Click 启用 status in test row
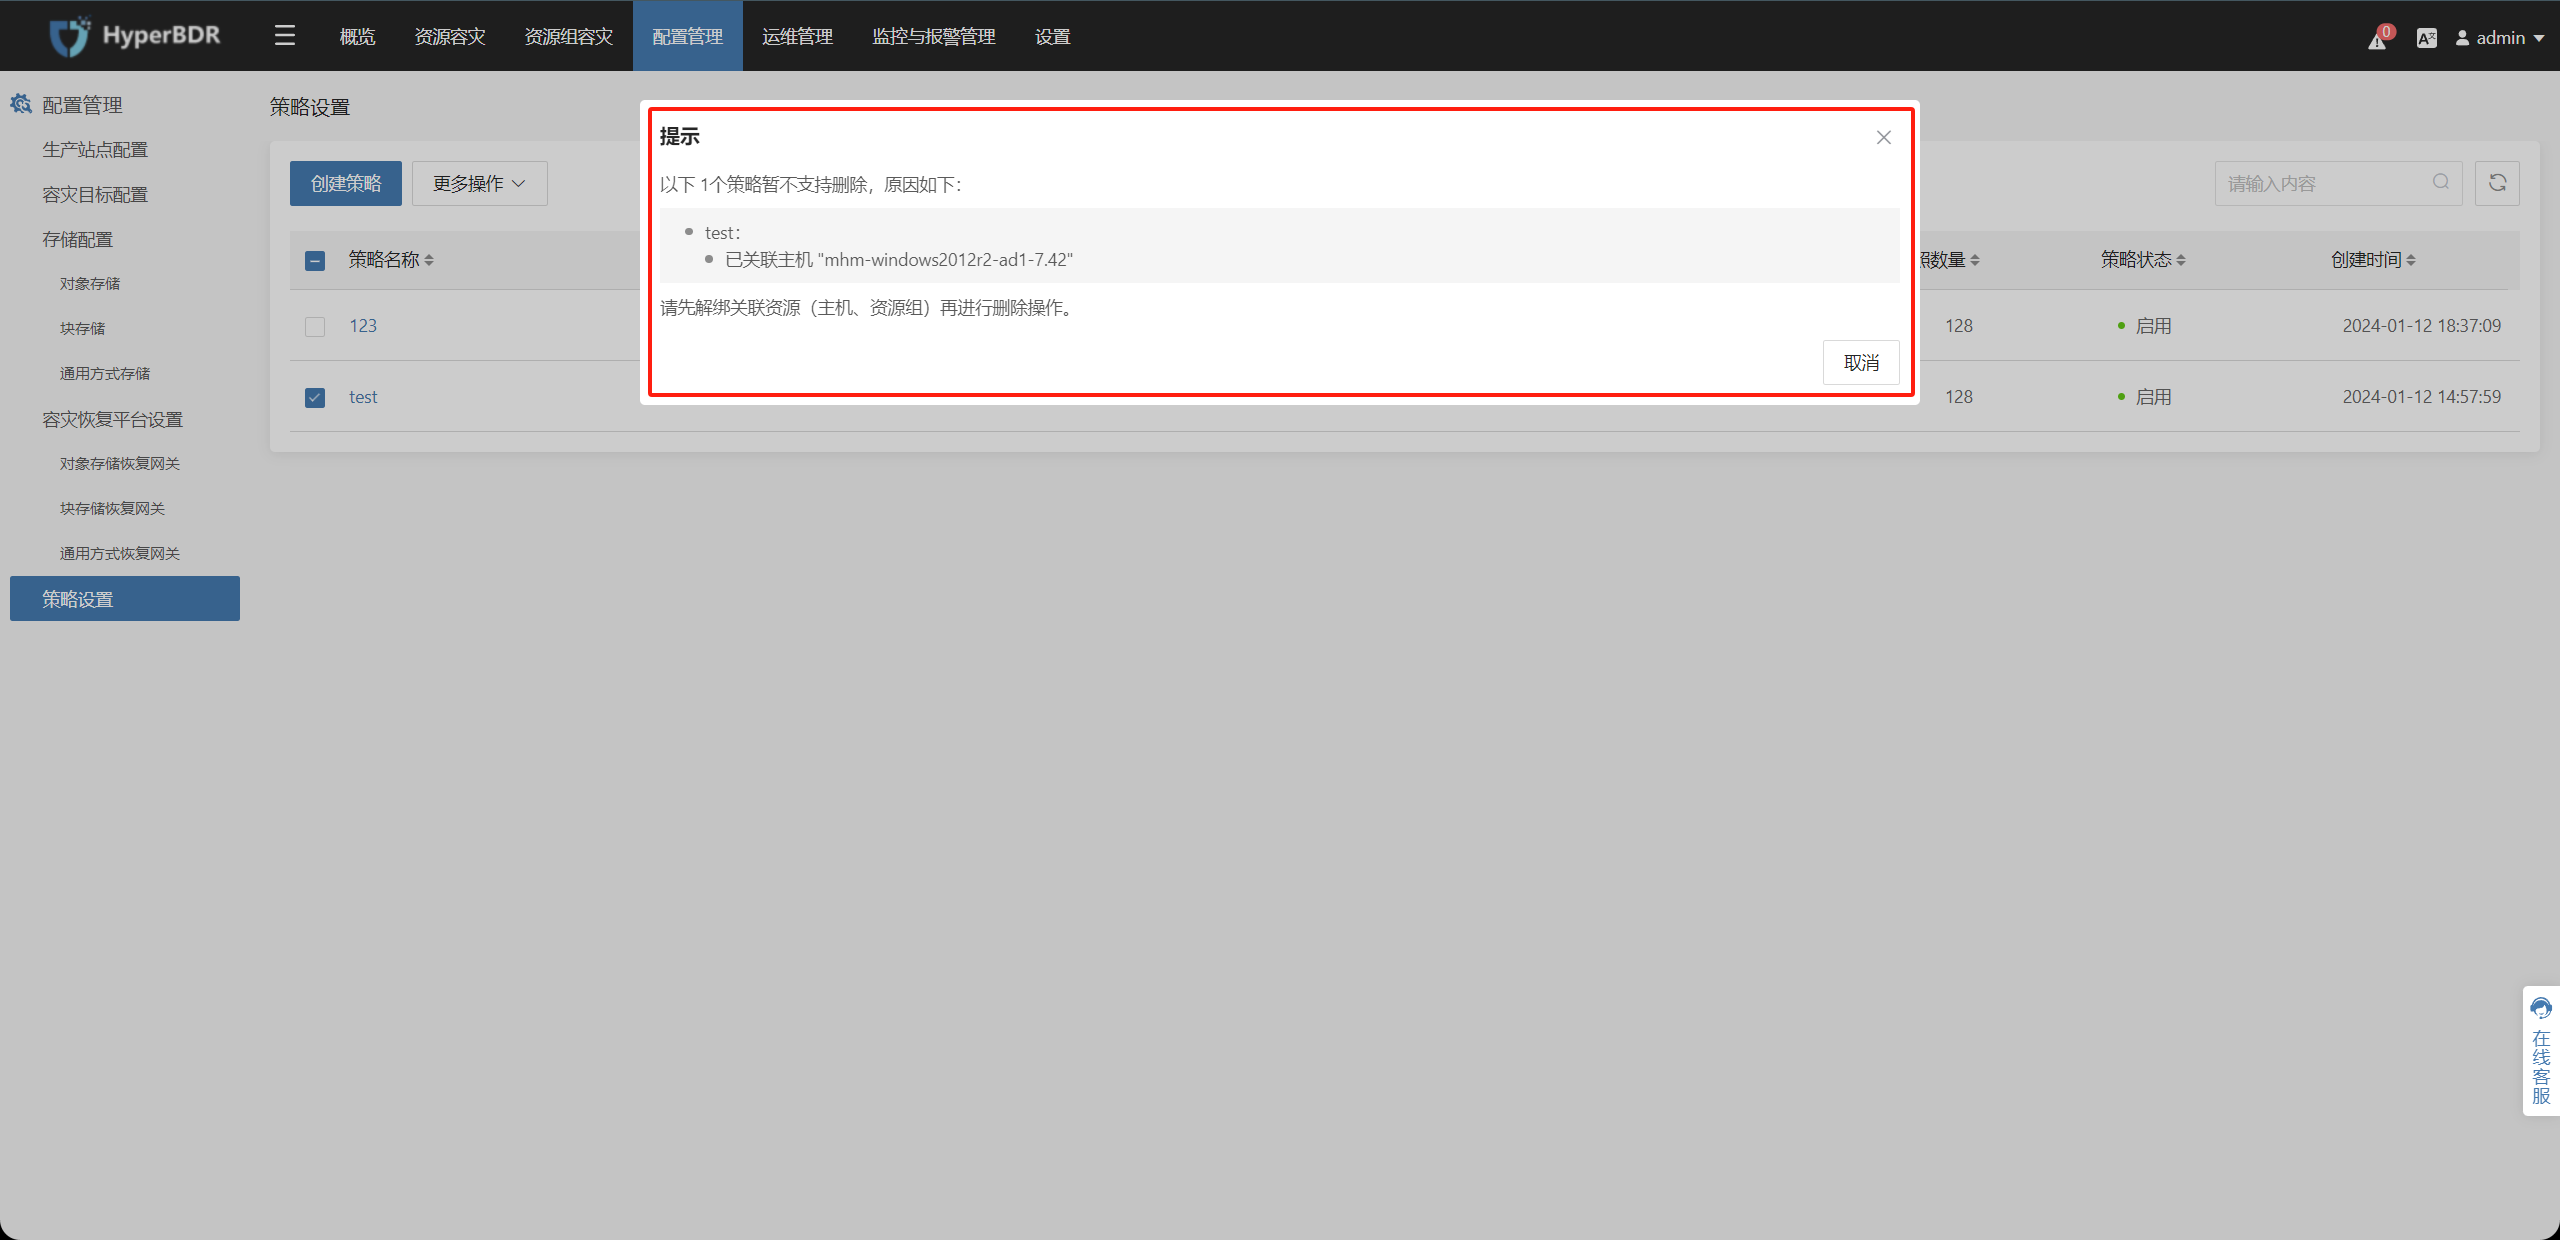The height and width of the screenshot is (1240, 2560). pyautogui.click(x=2153, y=397)
